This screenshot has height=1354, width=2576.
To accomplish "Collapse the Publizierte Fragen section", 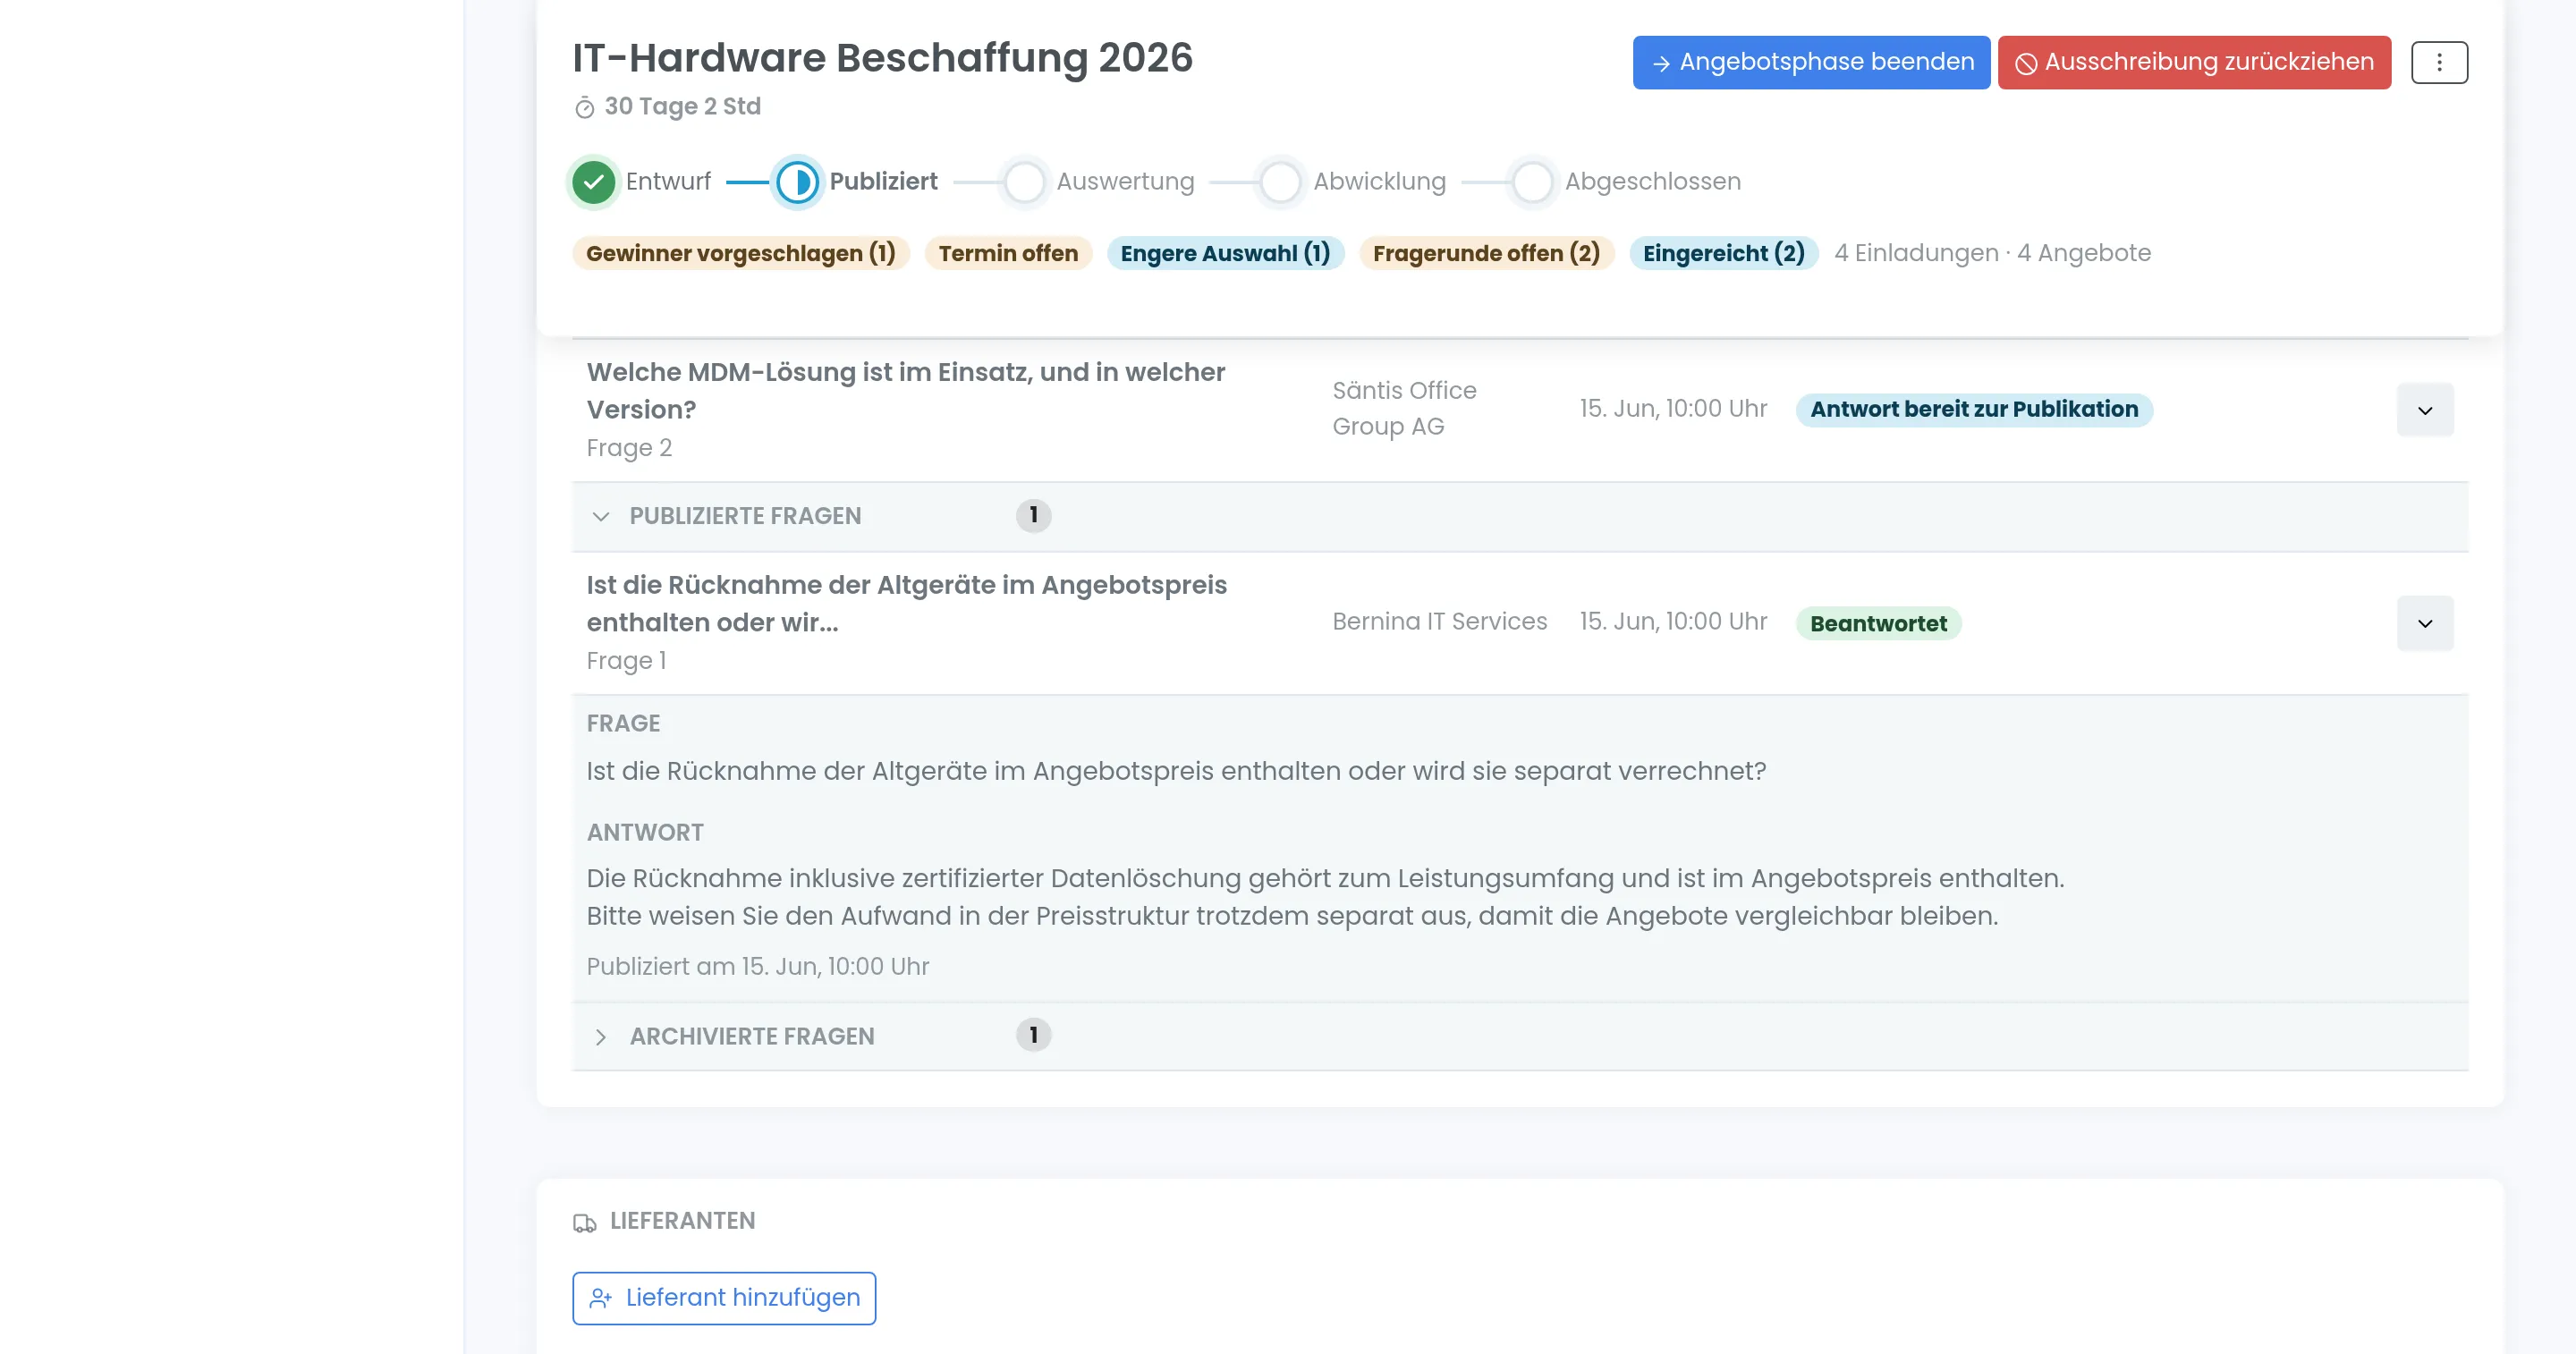I will 601,516.
